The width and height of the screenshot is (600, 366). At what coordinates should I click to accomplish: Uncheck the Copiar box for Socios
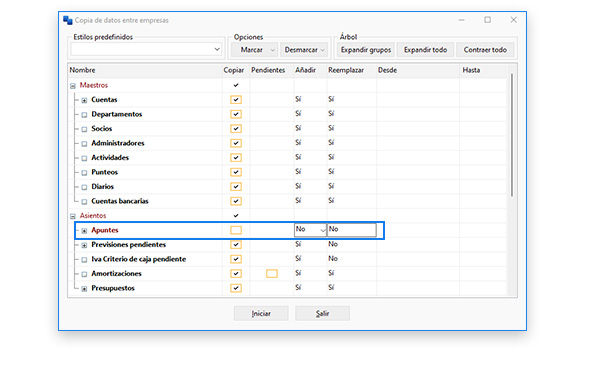point(236,129)
